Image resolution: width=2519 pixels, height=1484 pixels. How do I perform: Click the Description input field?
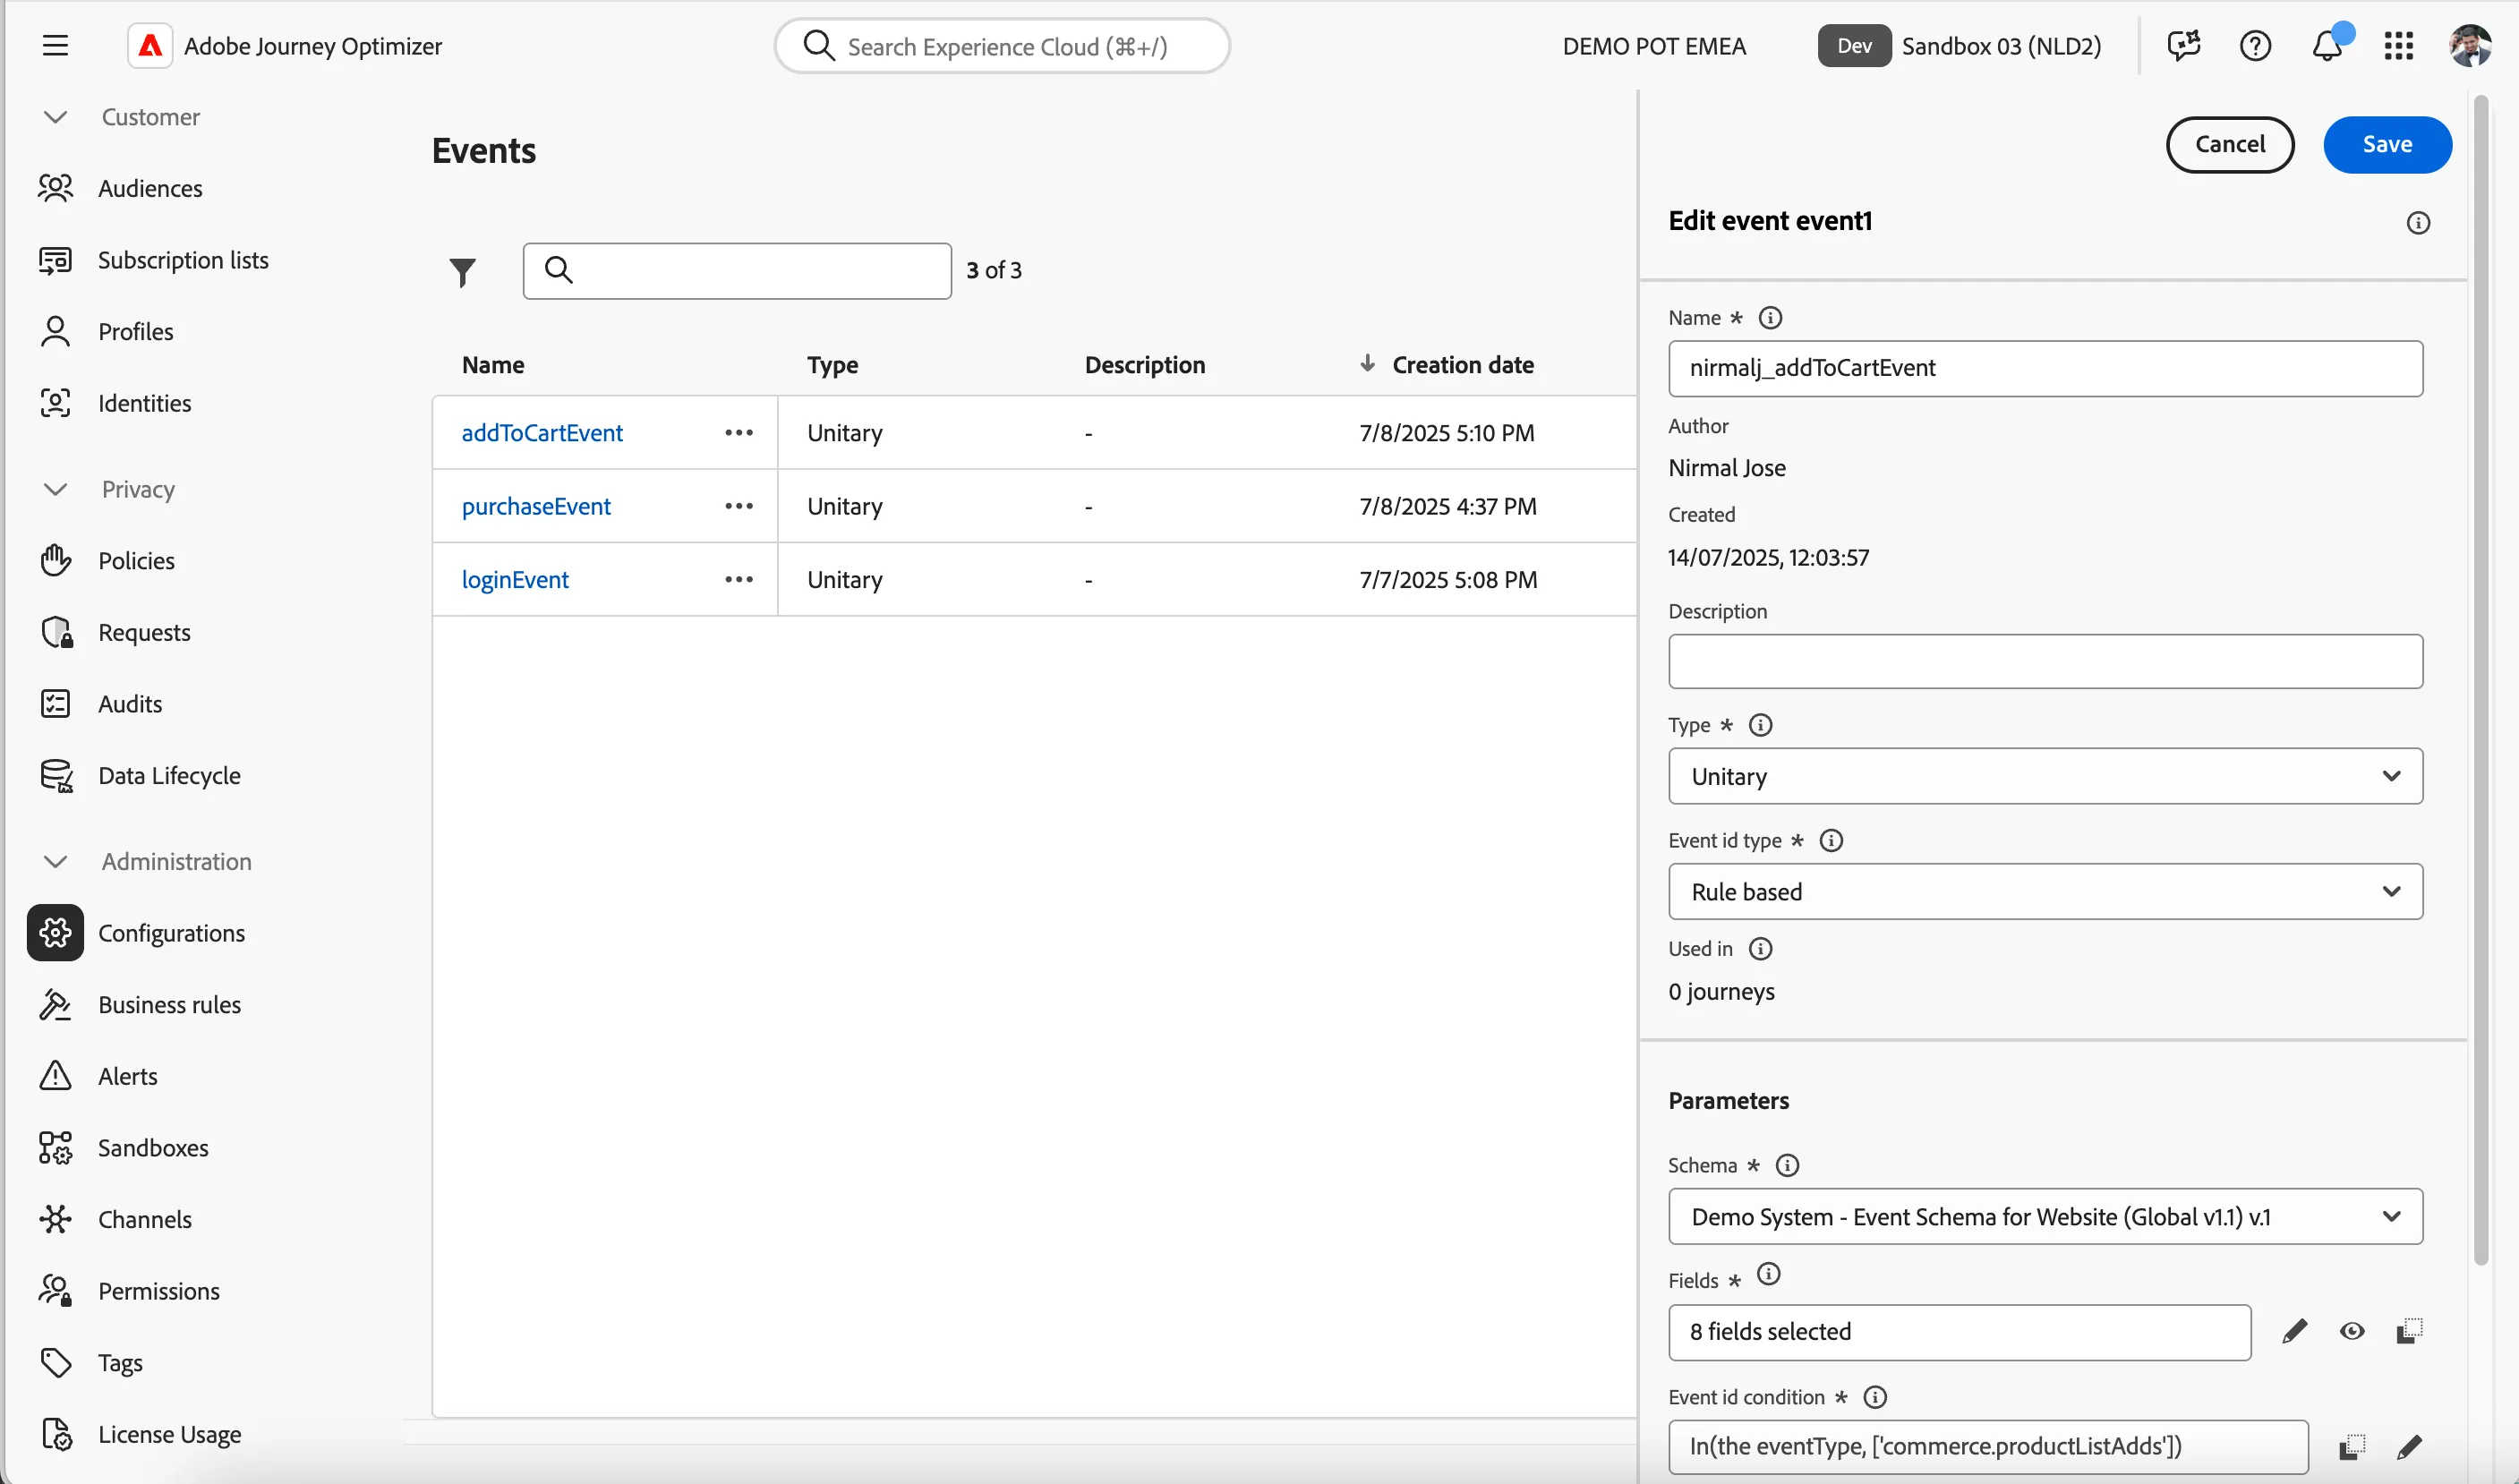[2045, 661]
